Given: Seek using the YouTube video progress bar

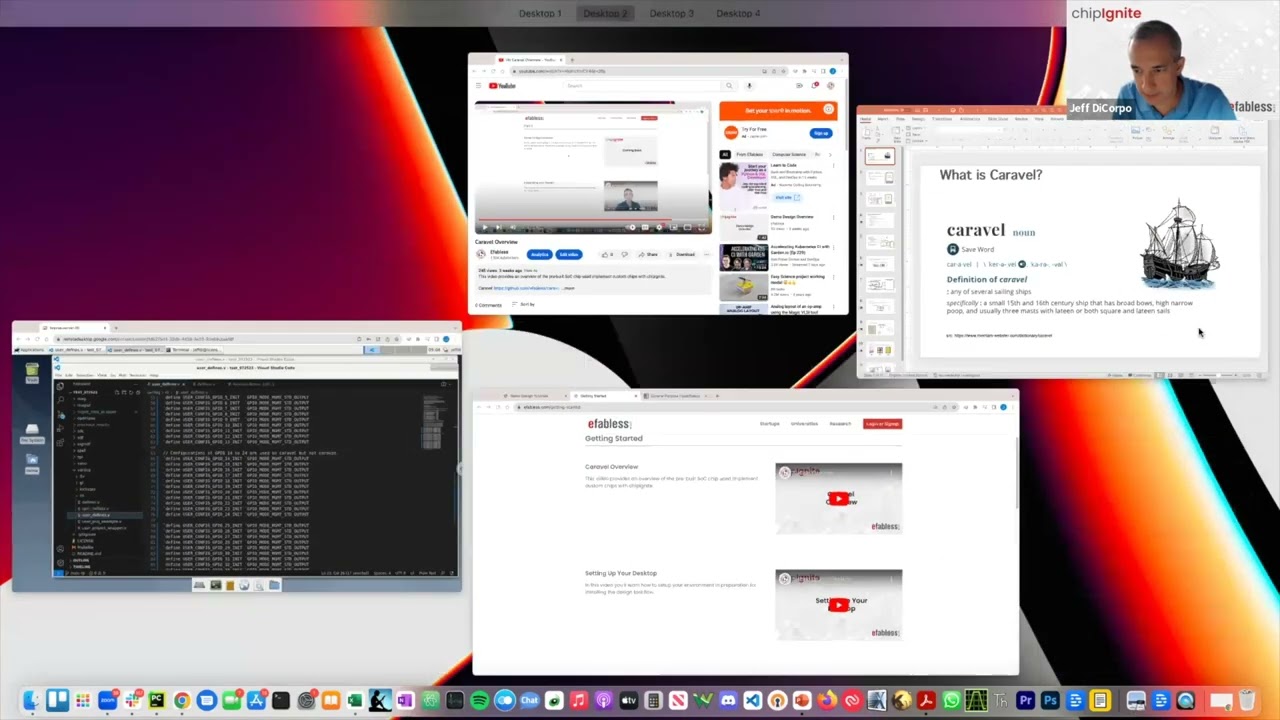Looking at the screenshot, I should point(593,219).
